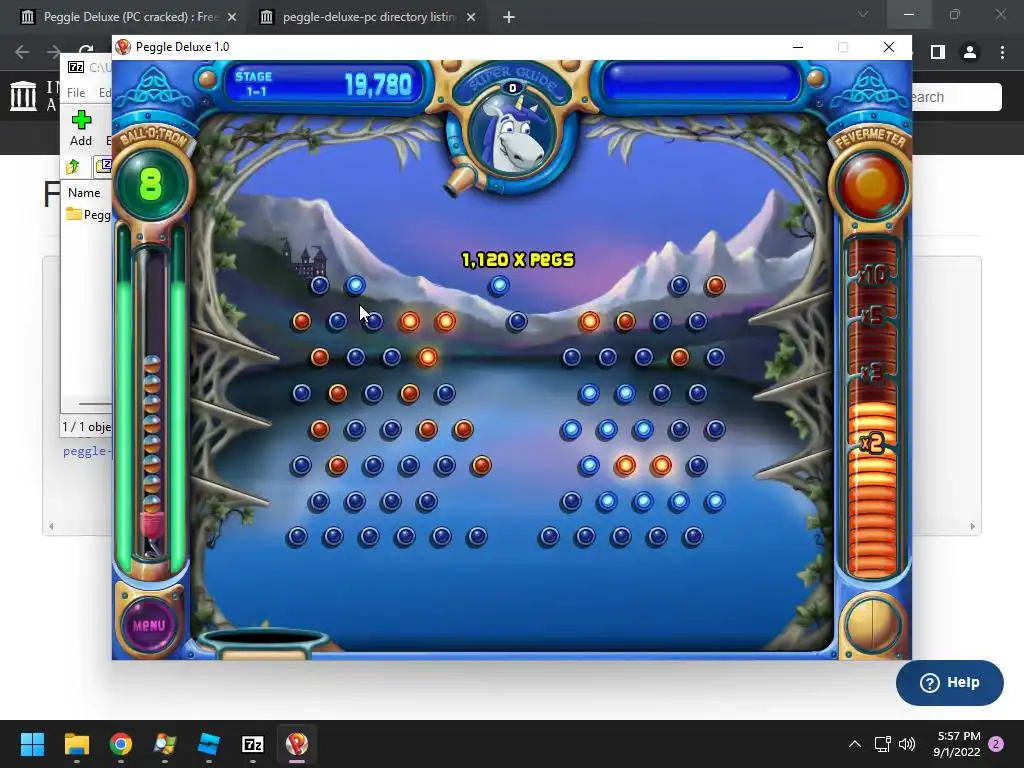Click the green Add icon in 7-Zip window

click(81, 120)
